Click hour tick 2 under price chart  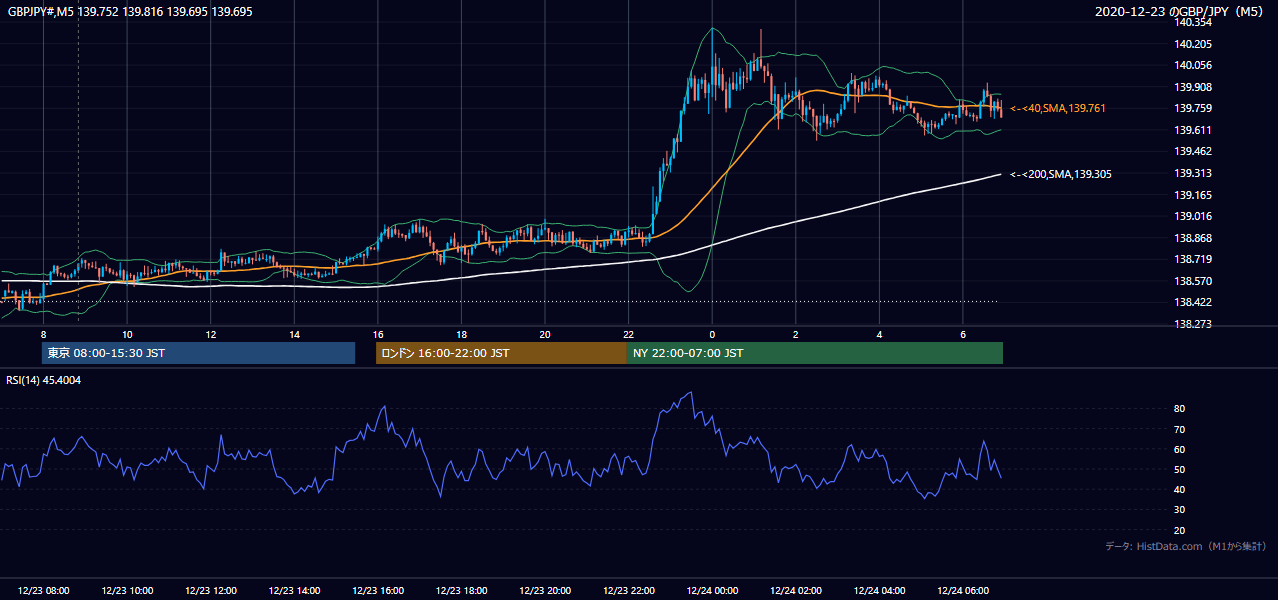tap(795, 334)
